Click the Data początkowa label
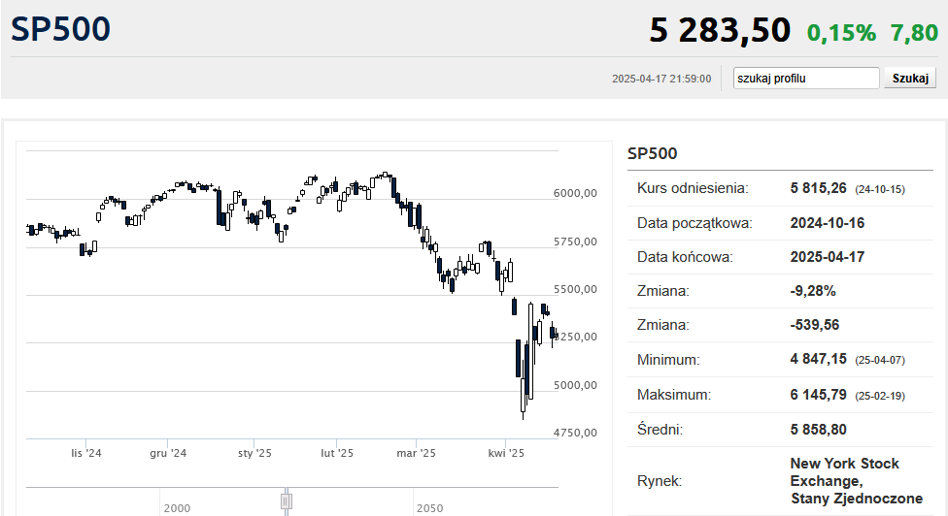The image size is (948, 516). [x=695, y=223]
